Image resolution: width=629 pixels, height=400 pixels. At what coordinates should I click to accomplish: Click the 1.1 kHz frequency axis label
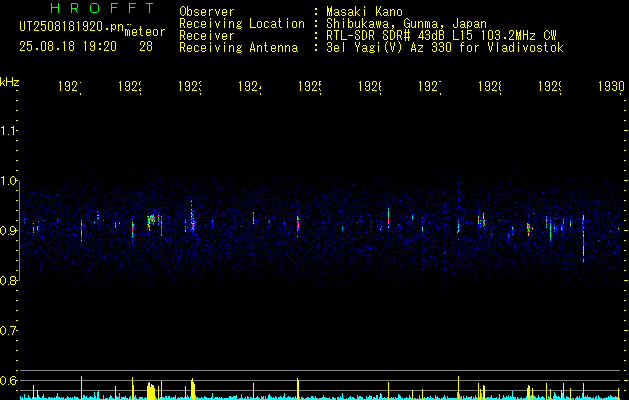pyautogui.click(x=8, y=130)
